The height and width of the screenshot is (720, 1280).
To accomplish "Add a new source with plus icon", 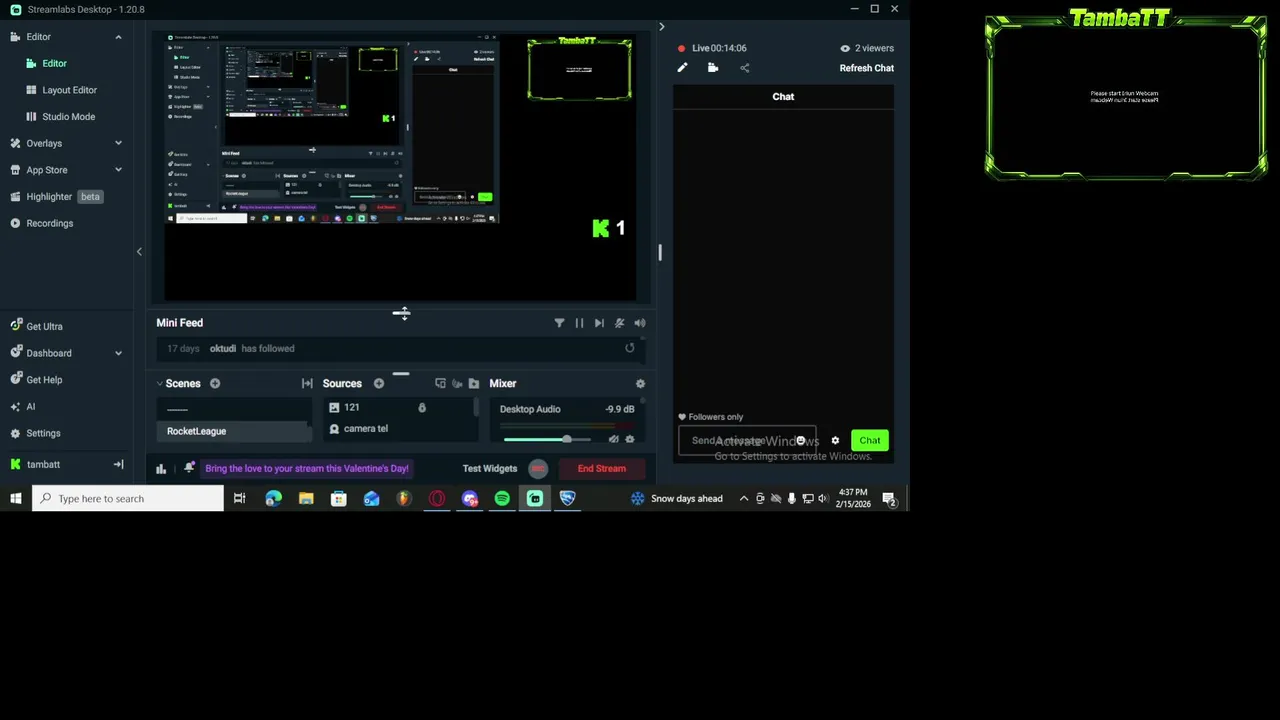I will [379, 384].
